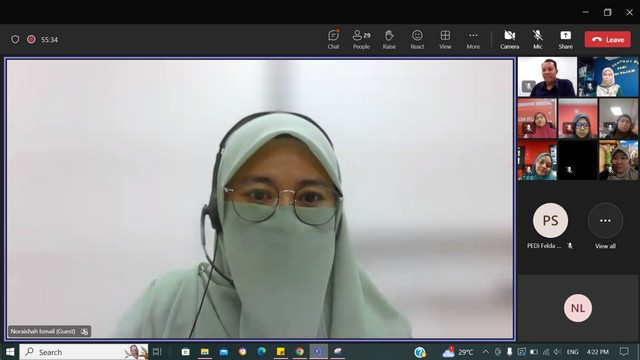Show hidden system tray icons

(x=485, y=351)
